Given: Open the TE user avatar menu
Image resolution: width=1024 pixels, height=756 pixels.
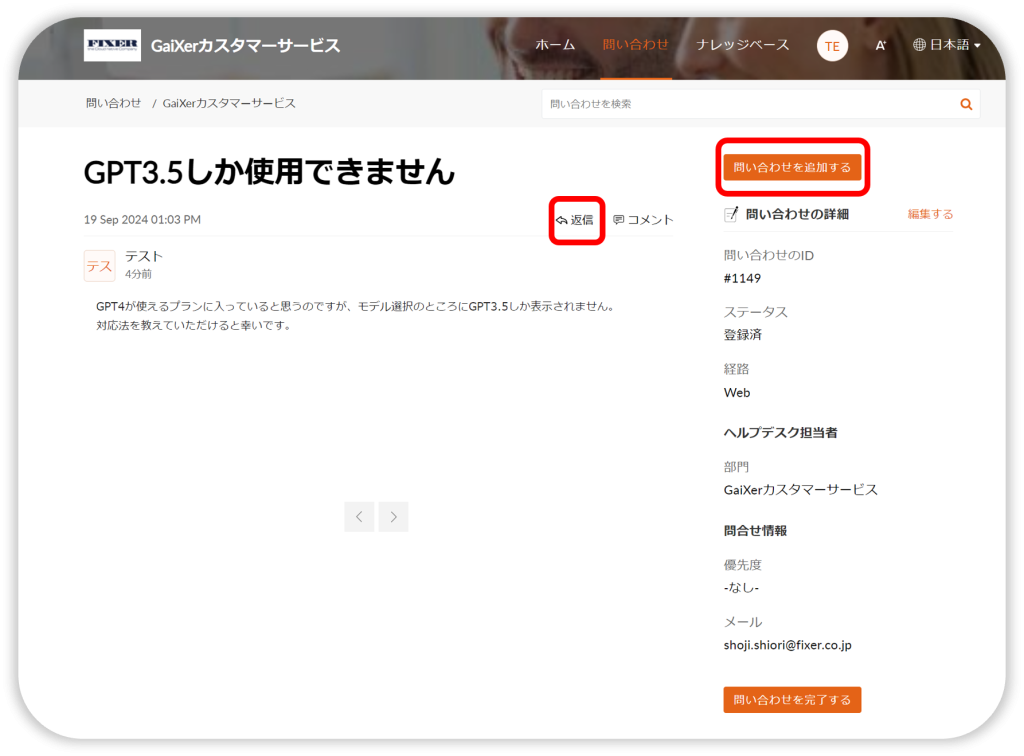Looking at the screenshot, I should pos(832,46).
